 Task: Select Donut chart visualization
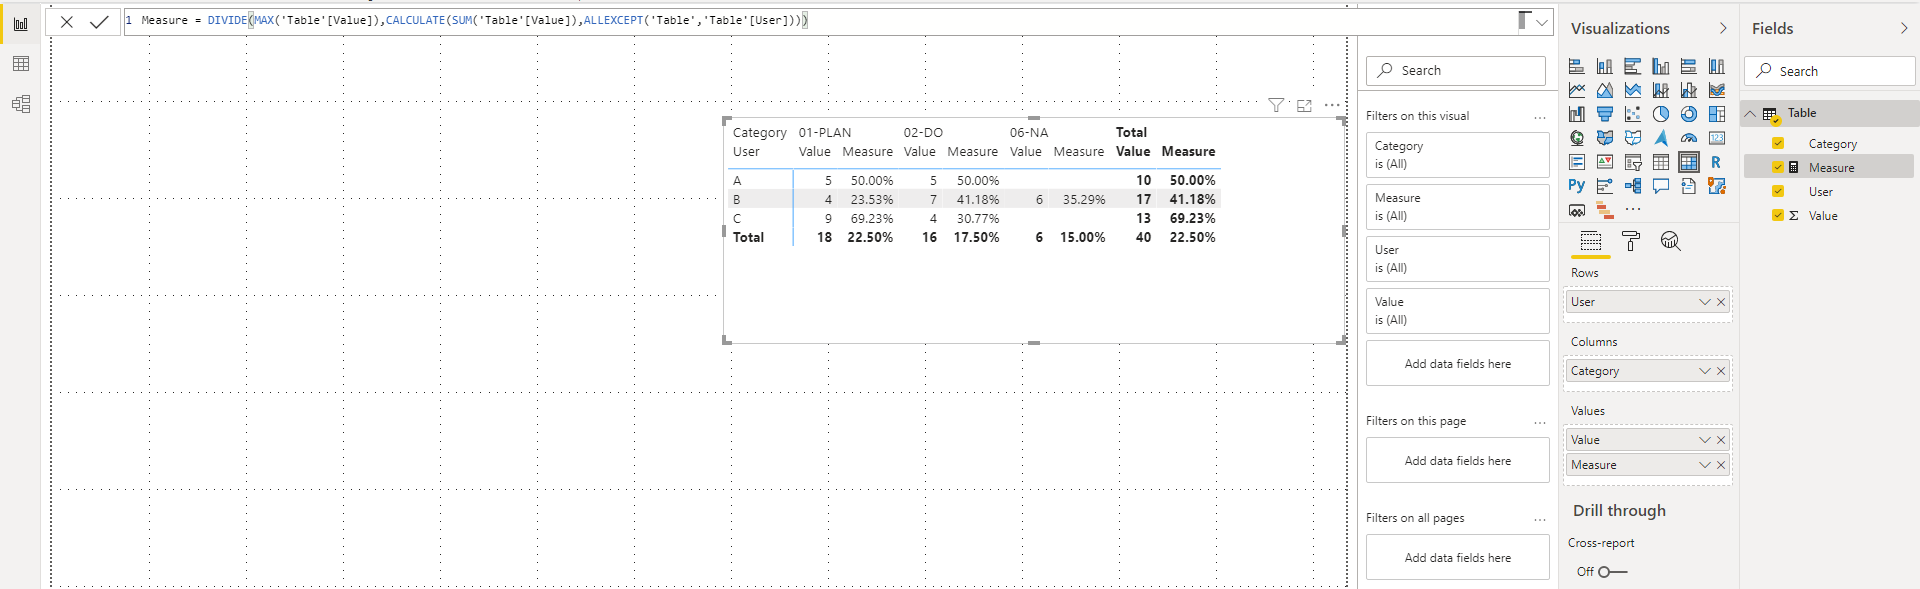(x=1689, y=114)
